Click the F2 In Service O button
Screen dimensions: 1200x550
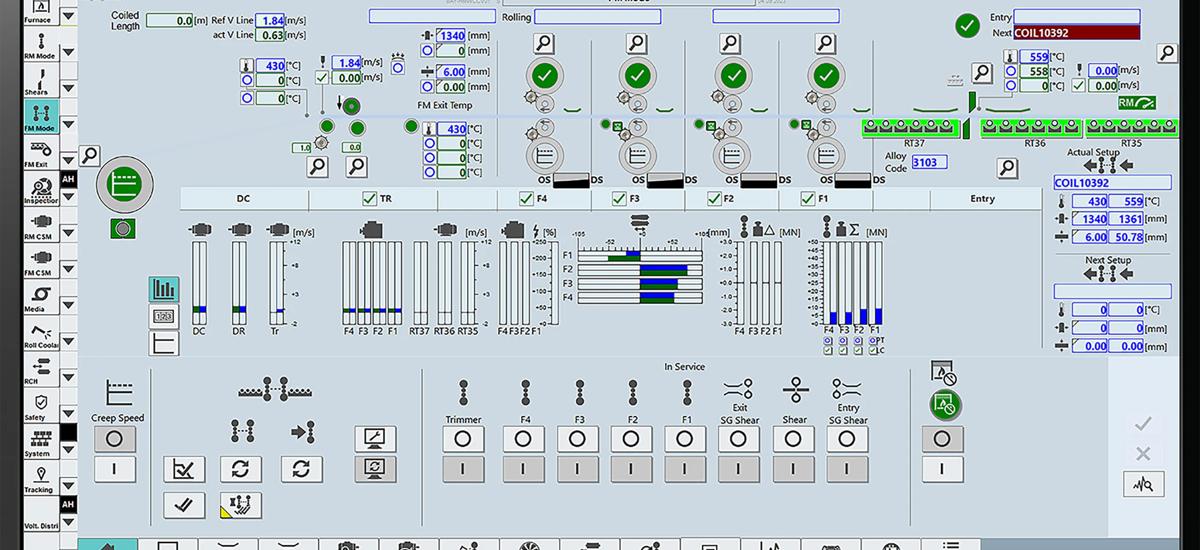click(631, 439)
